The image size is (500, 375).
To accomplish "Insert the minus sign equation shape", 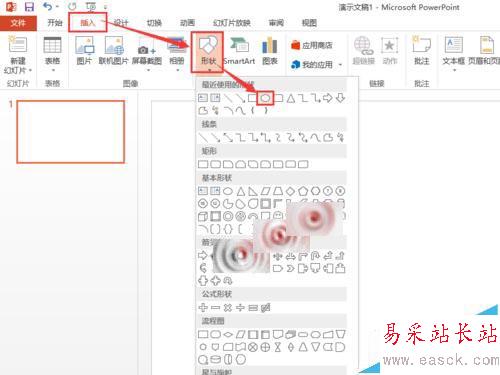I will 215,308.
